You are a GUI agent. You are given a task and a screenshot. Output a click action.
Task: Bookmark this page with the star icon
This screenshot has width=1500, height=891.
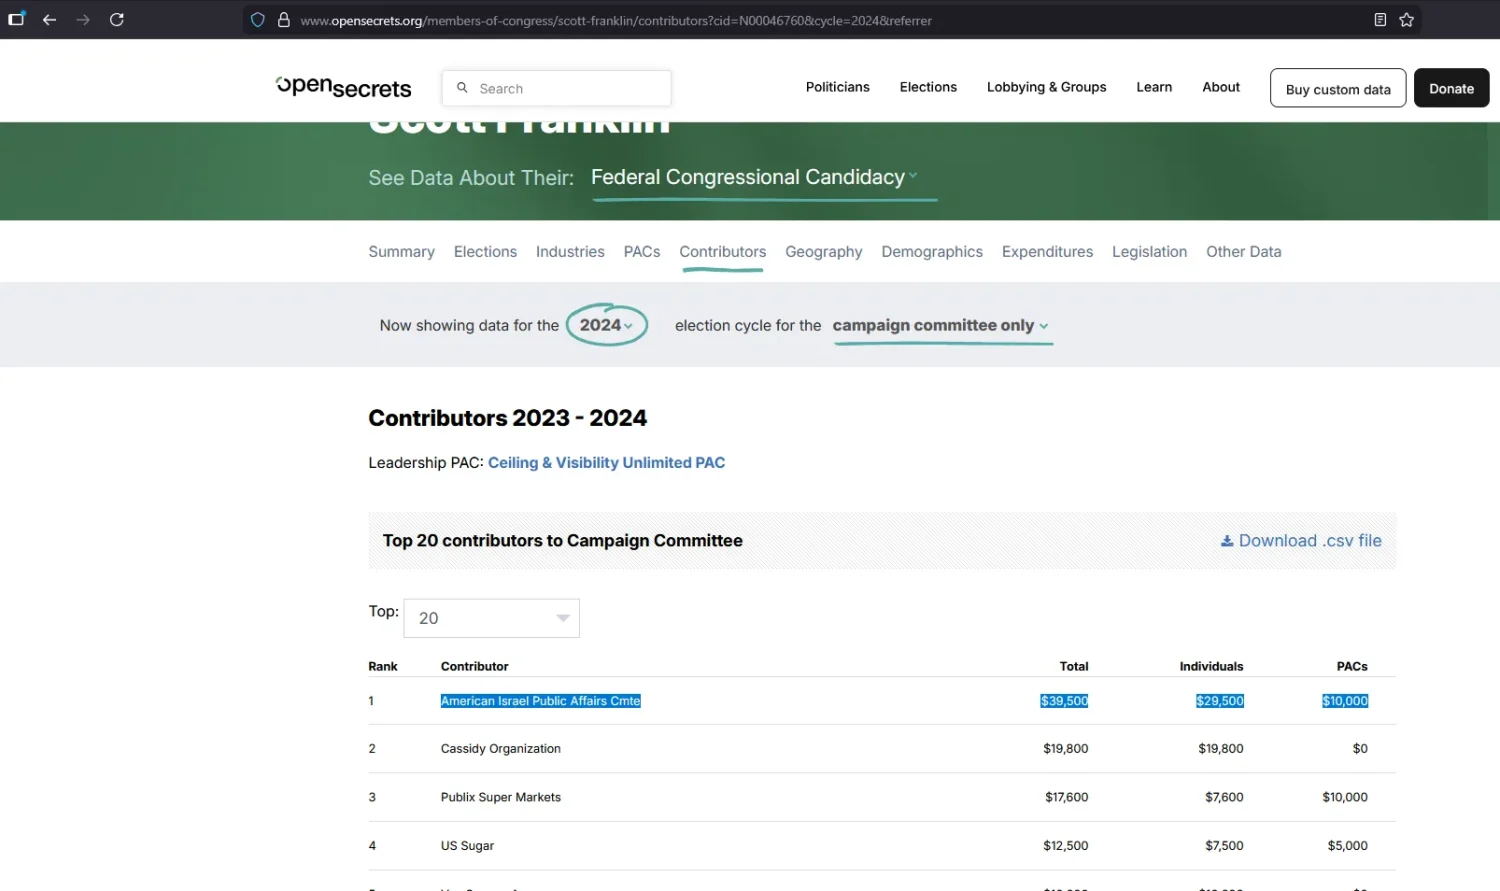pos(1407,20)
